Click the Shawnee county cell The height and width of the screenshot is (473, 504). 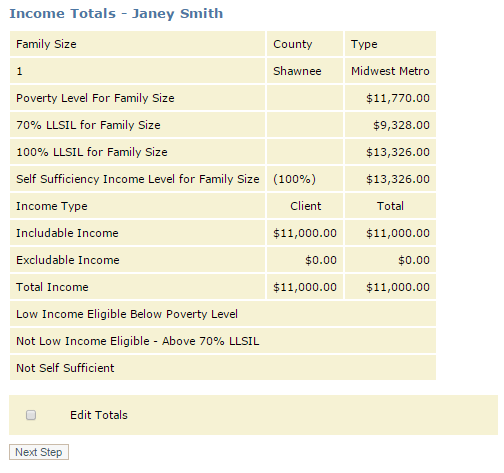click(x=305, y=71)
